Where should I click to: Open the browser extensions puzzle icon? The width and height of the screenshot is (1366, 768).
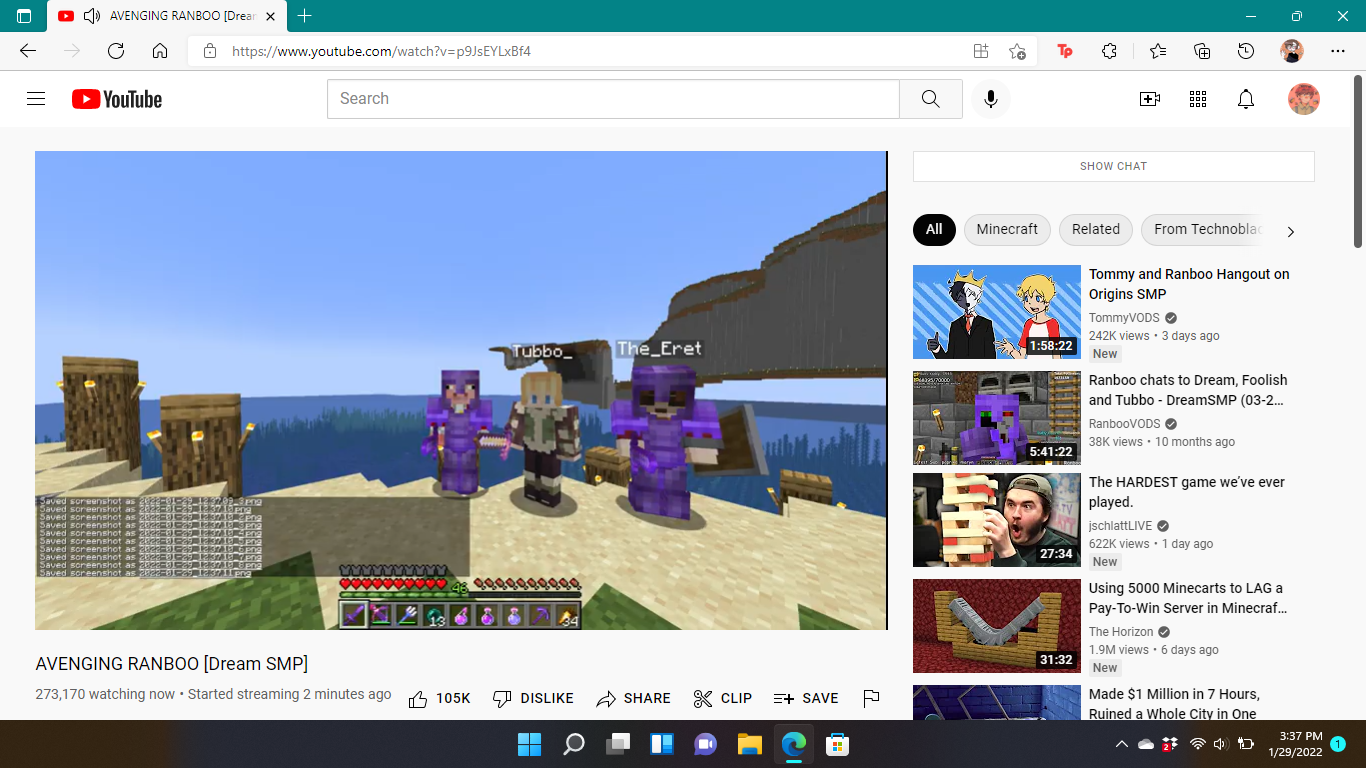1109,51
